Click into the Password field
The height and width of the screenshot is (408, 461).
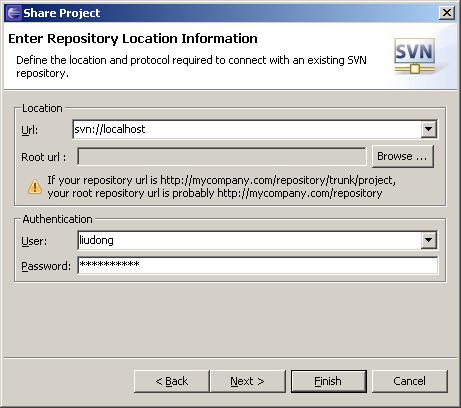258,265
